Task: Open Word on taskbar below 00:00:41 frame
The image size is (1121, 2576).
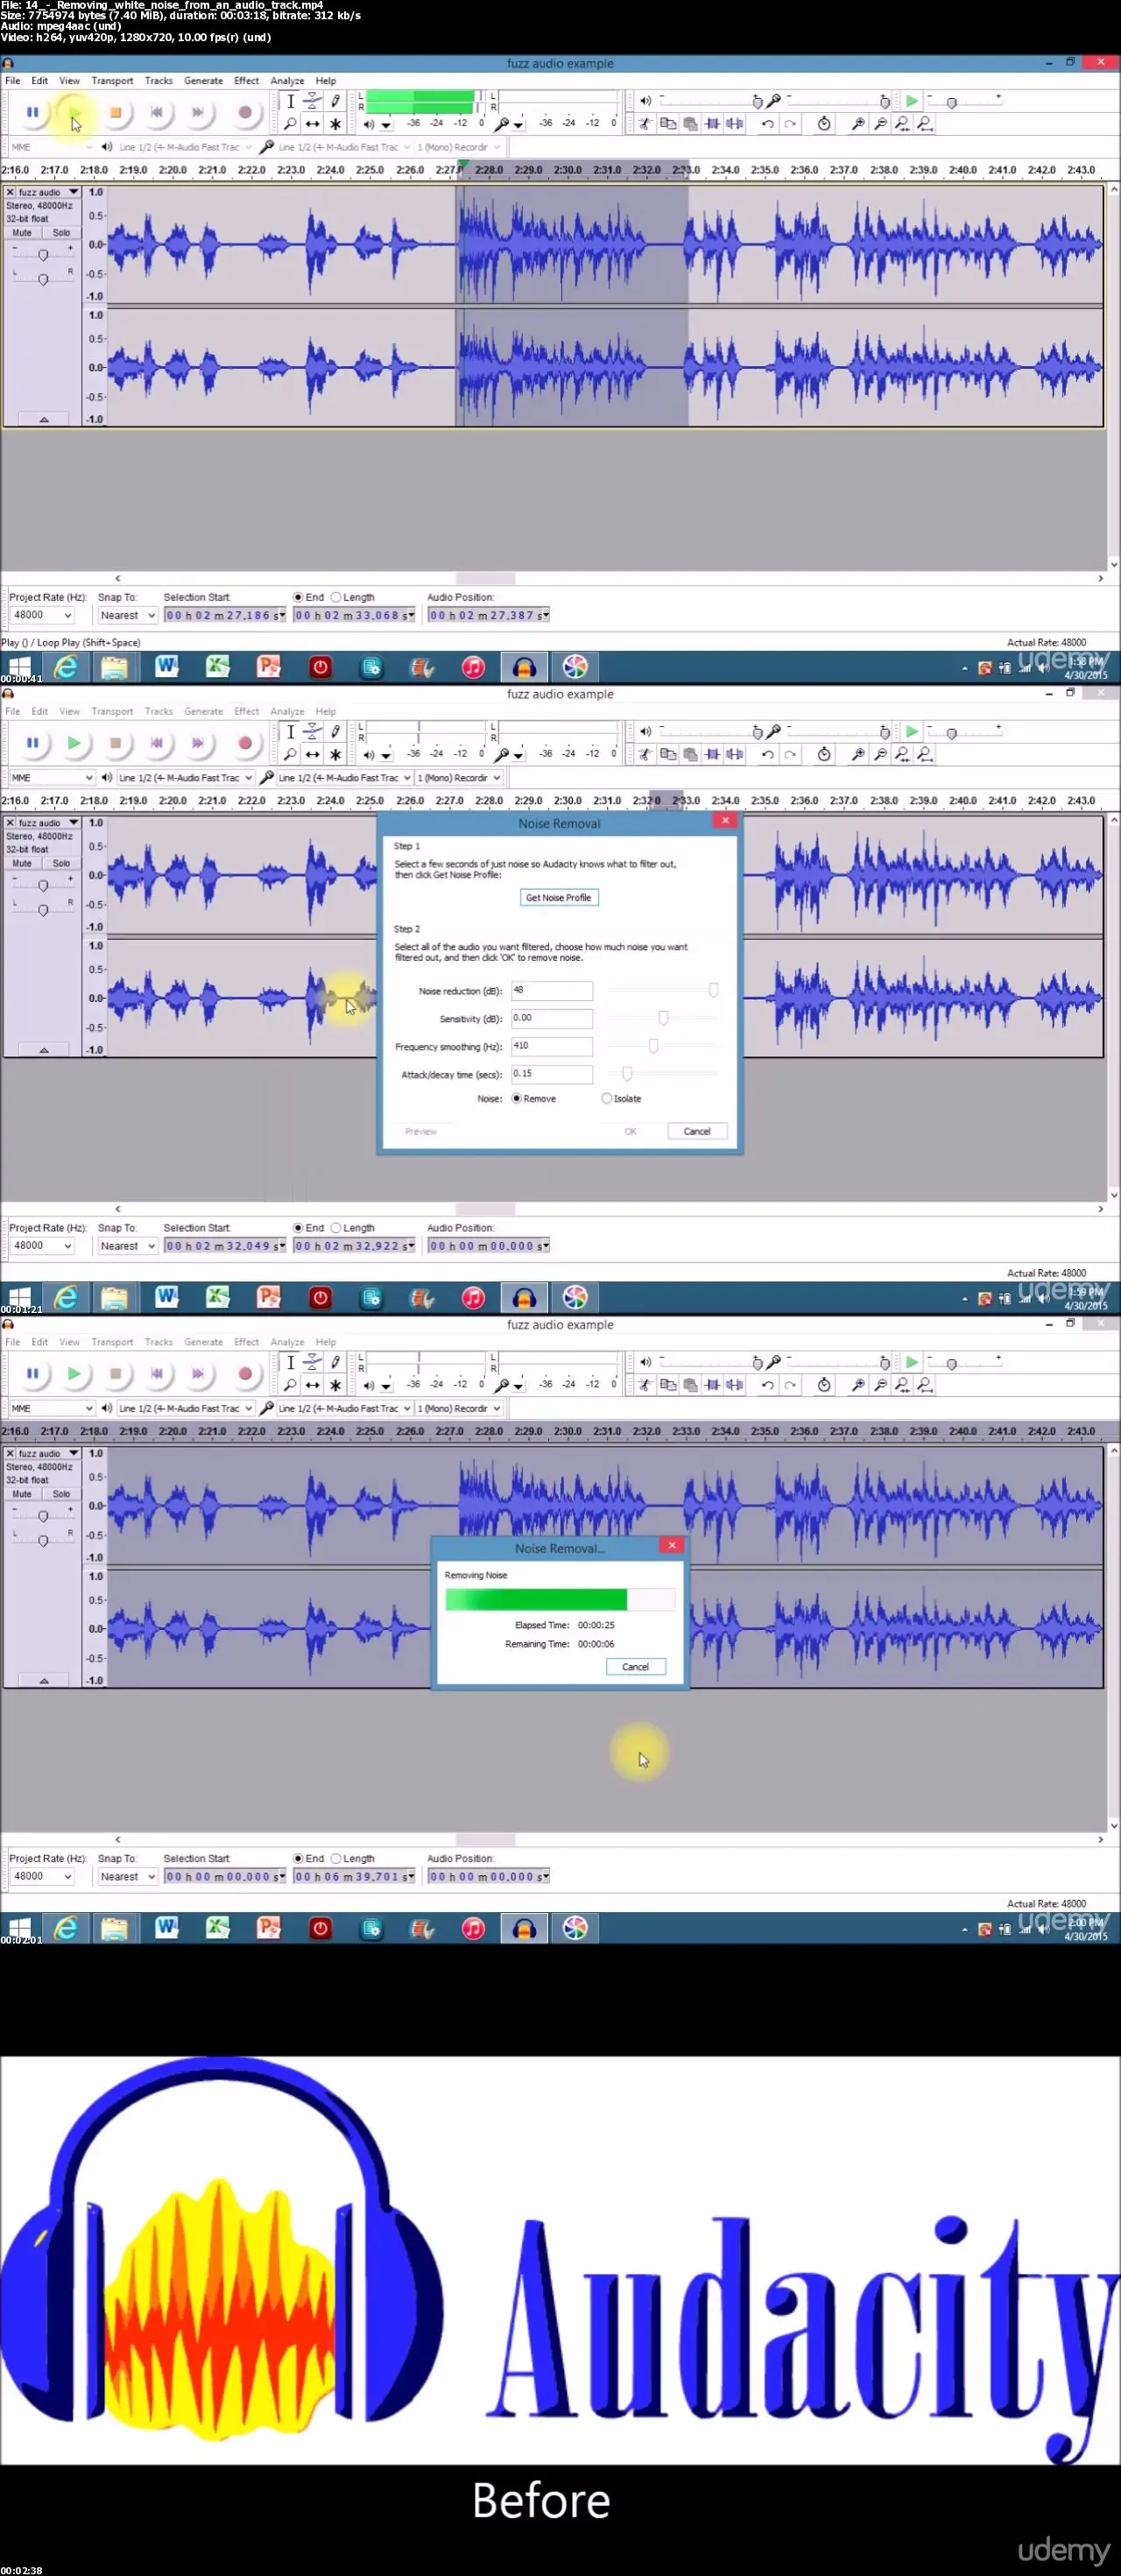Action: coord(166,667)
